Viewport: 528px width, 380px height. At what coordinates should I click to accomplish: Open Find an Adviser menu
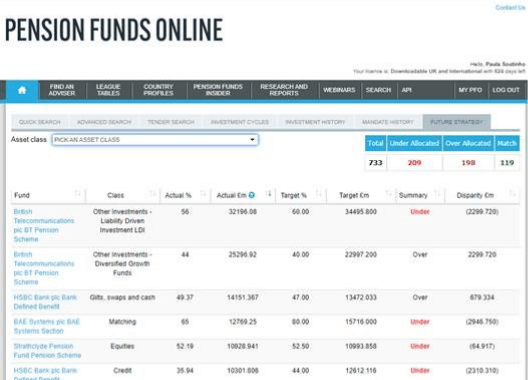click(x=62, y=90)
